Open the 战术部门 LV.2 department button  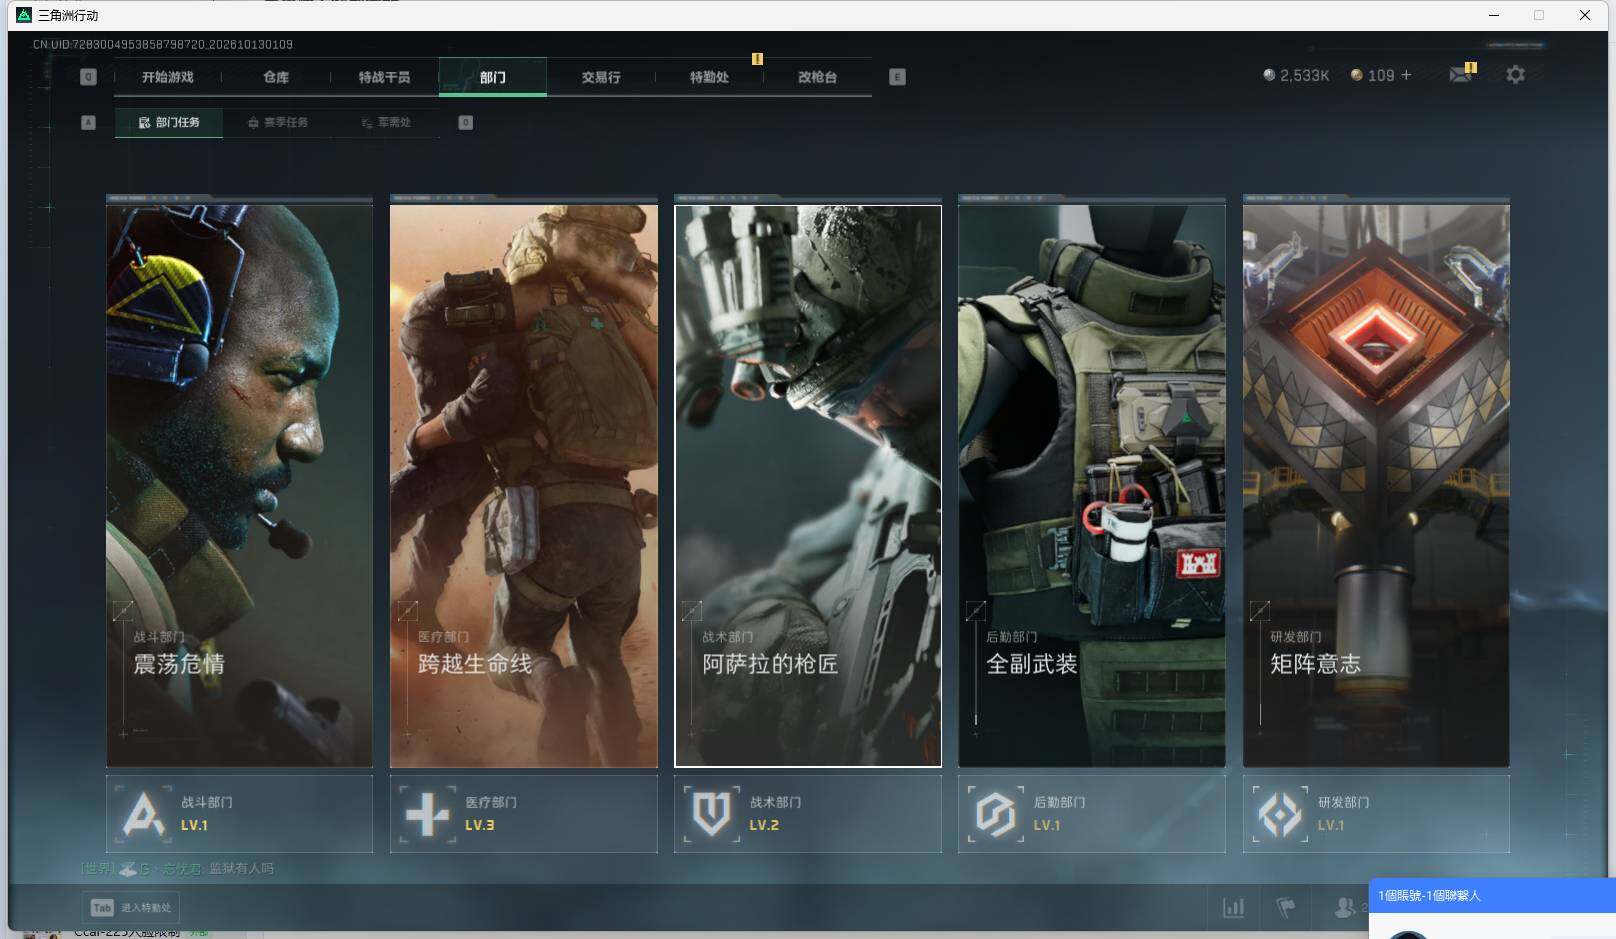(808, 814)
